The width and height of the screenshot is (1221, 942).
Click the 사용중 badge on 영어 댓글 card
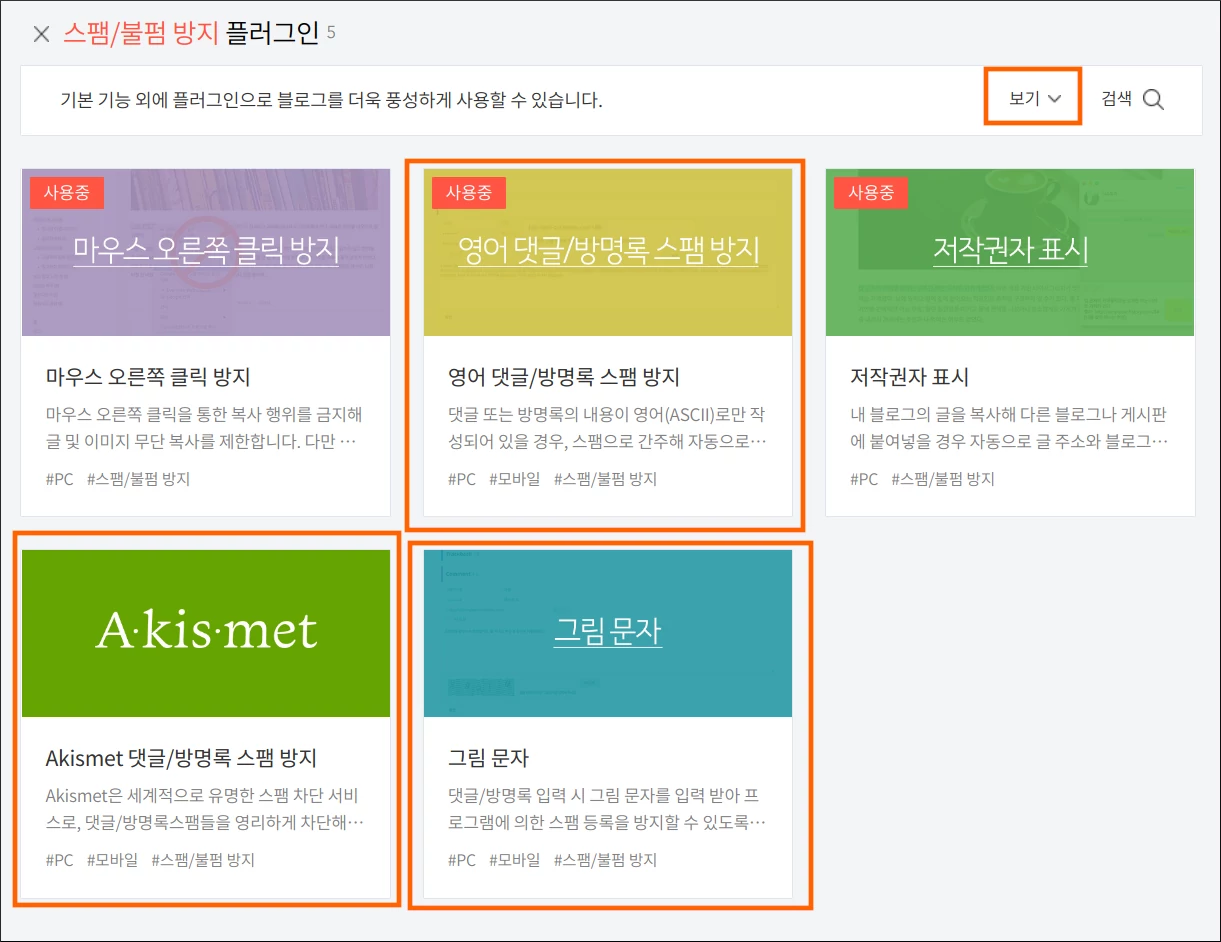(x=468, y=193)
